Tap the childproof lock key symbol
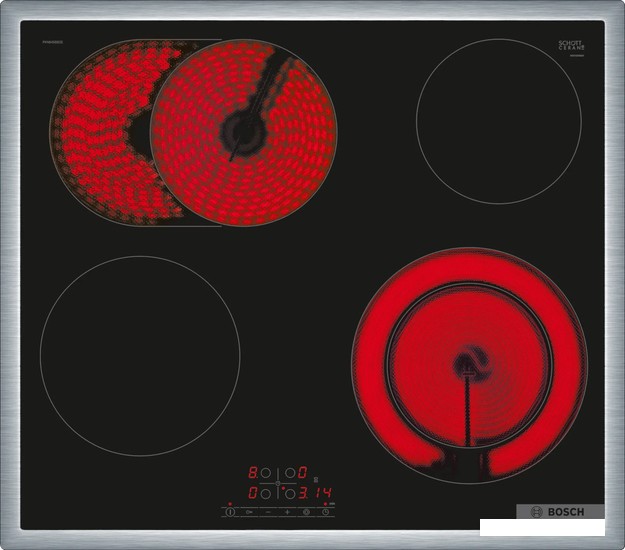Screen dimensions: 625x550 (x=248, y=512)
